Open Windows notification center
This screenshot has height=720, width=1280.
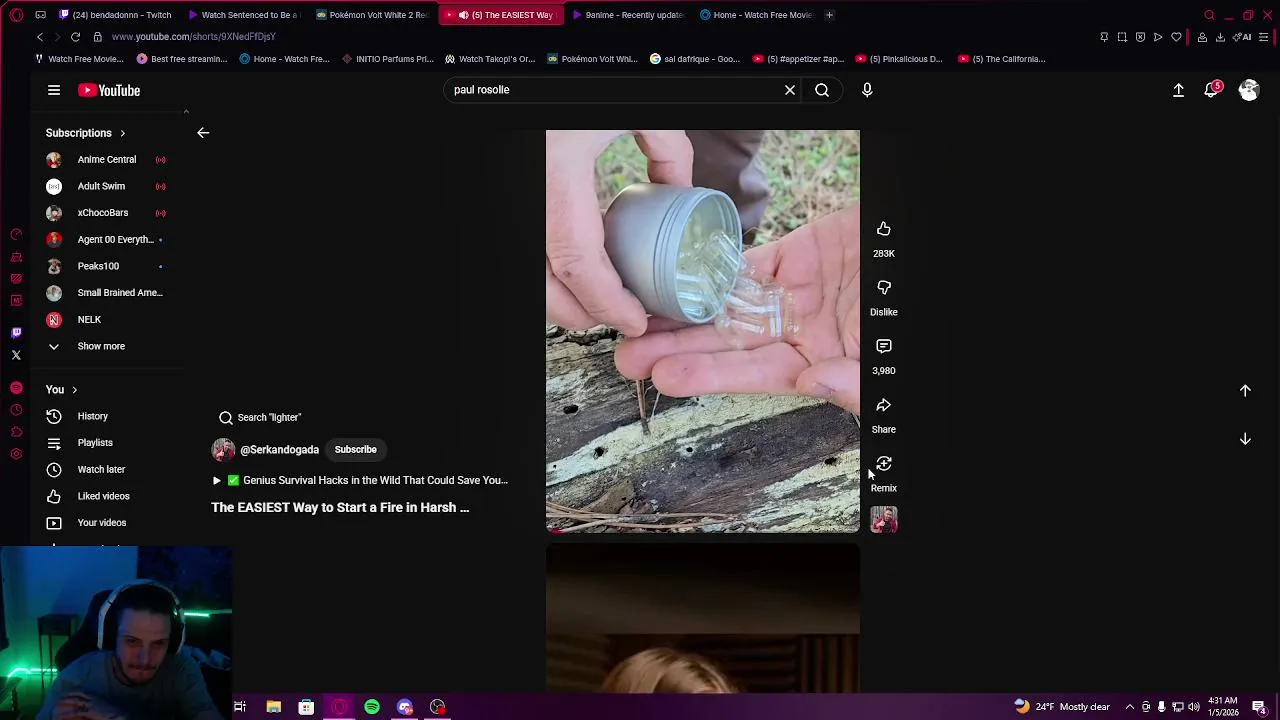(1259, 707)
